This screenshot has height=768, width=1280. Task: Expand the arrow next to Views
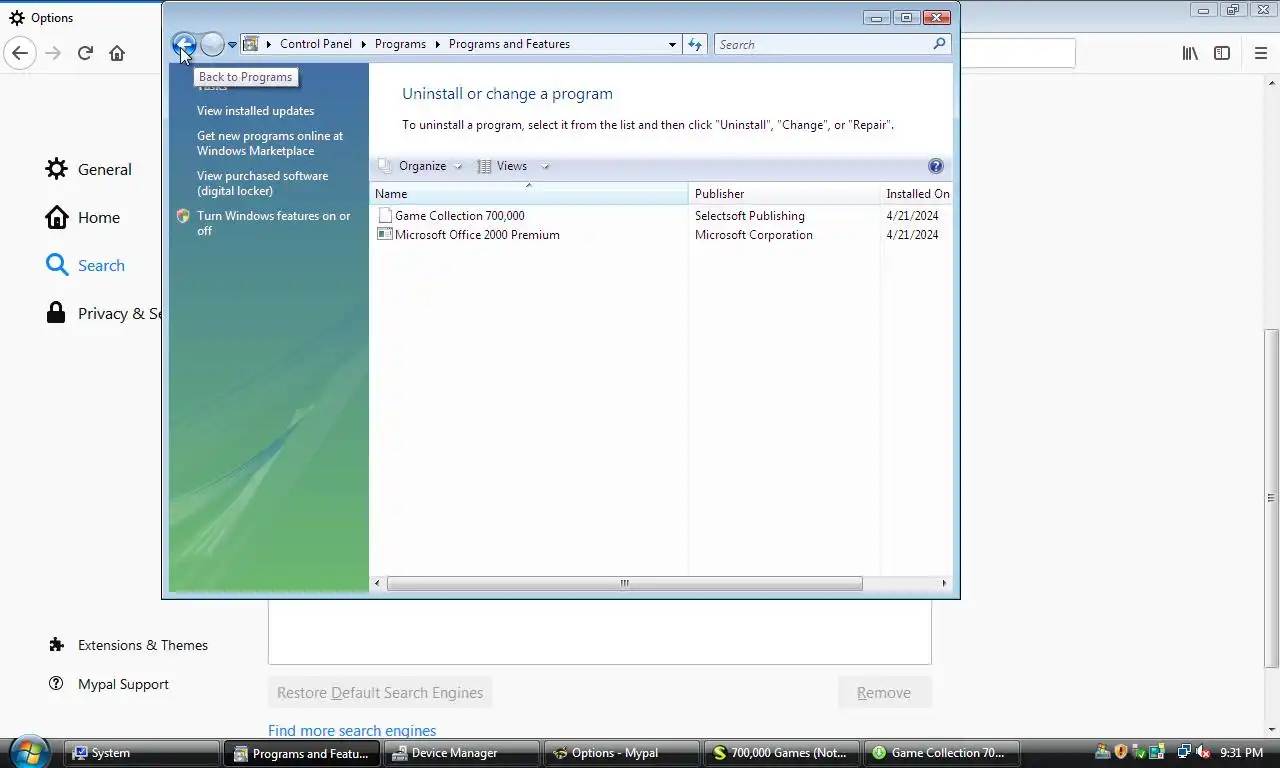[545, 166]
